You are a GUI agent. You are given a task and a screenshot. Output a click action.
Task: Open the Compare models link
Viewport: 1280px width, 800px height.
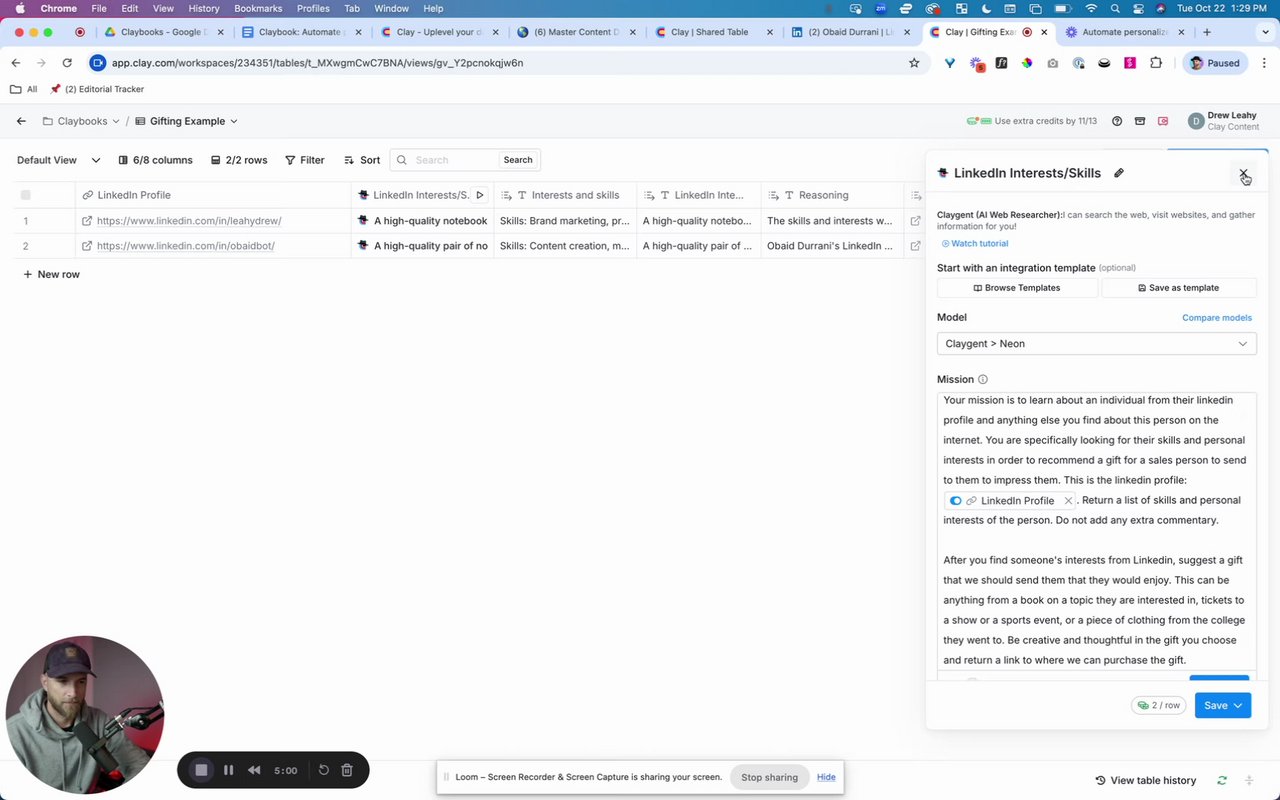coord(1217,318)
